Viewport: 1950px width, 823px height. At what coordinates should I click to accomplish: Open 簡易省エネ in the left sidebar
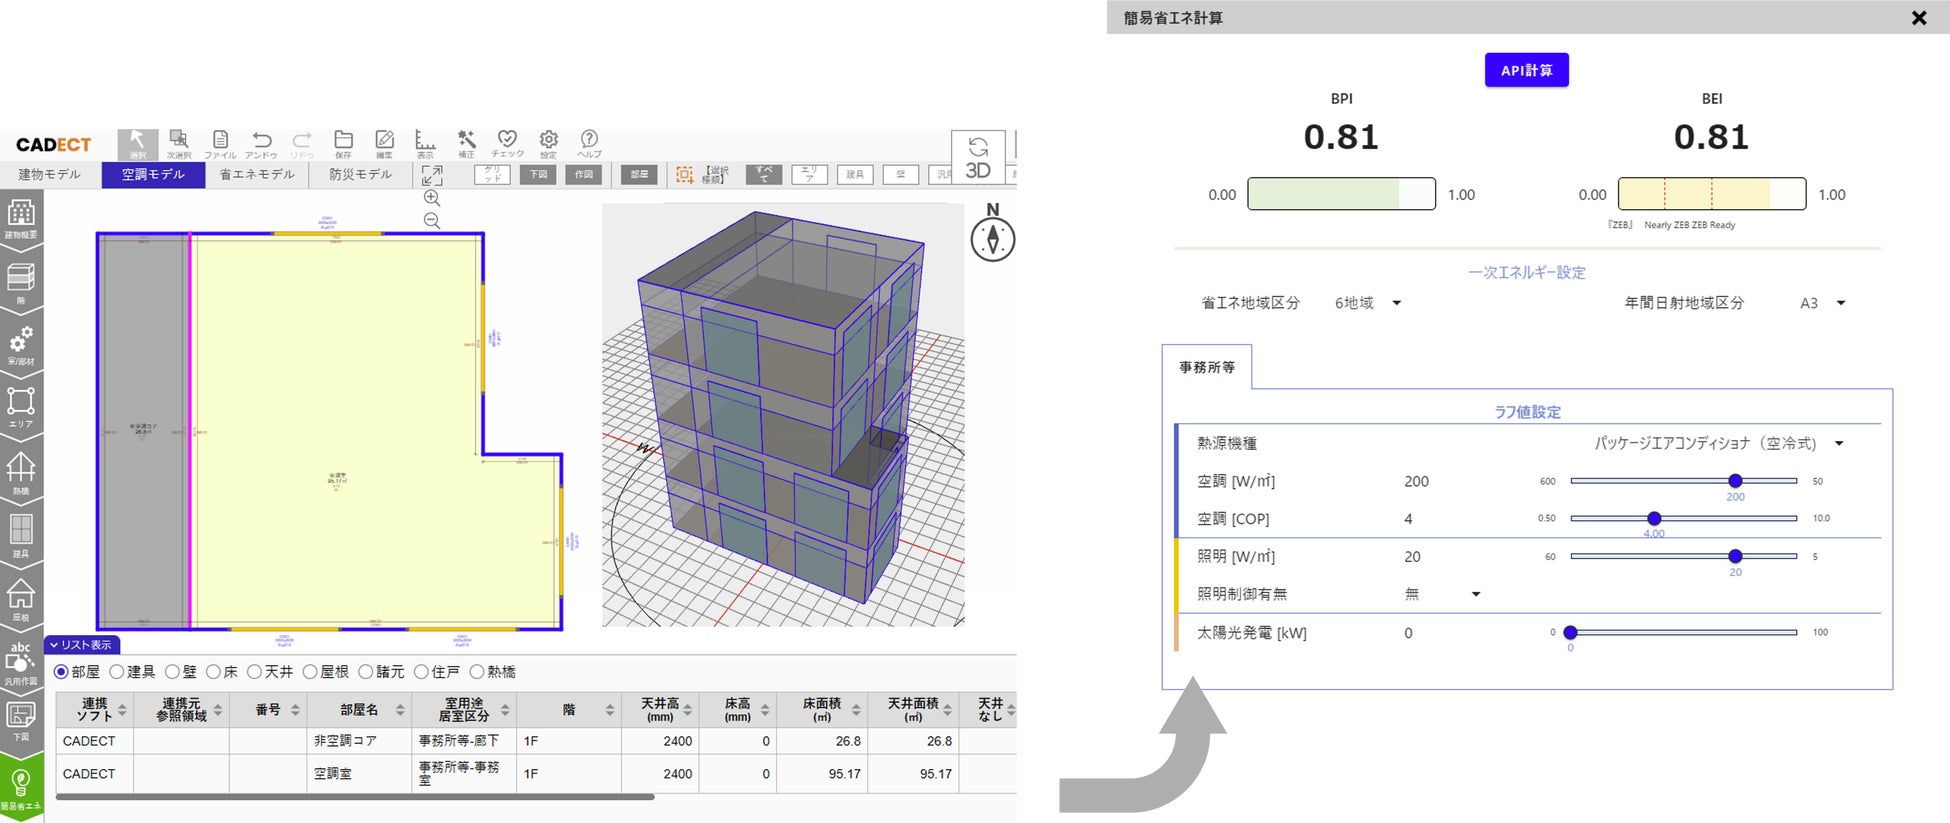pos(21,788)
